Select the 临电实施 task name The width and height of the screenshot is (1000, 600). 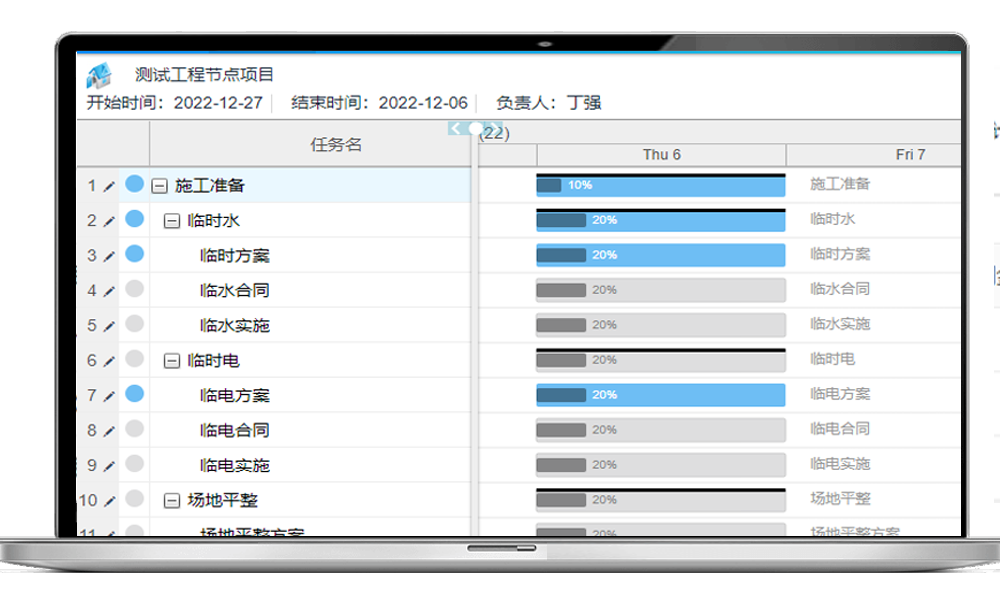coord(235,466)
